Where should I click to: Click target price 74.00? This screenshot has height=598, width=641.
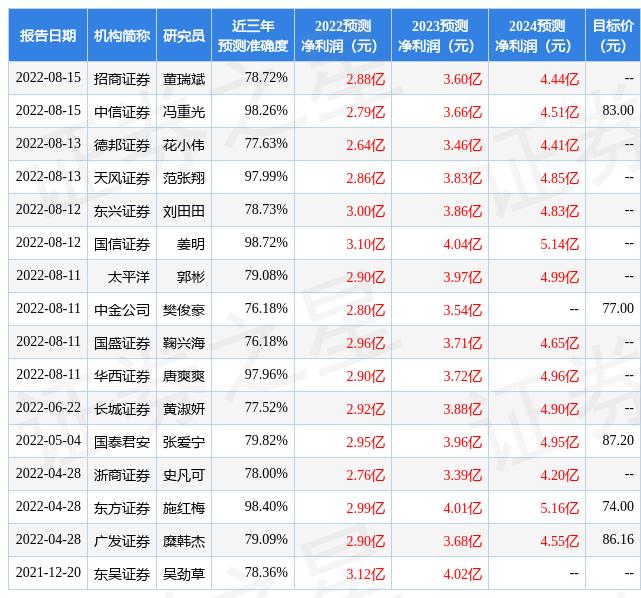pos(618,506)
